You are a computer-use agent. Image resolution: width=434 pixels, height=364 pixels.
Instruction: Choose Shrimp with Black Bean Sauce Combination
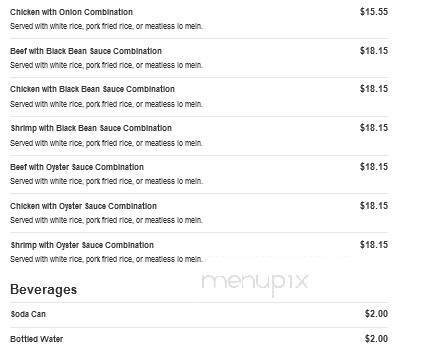[x=91, y=128]
